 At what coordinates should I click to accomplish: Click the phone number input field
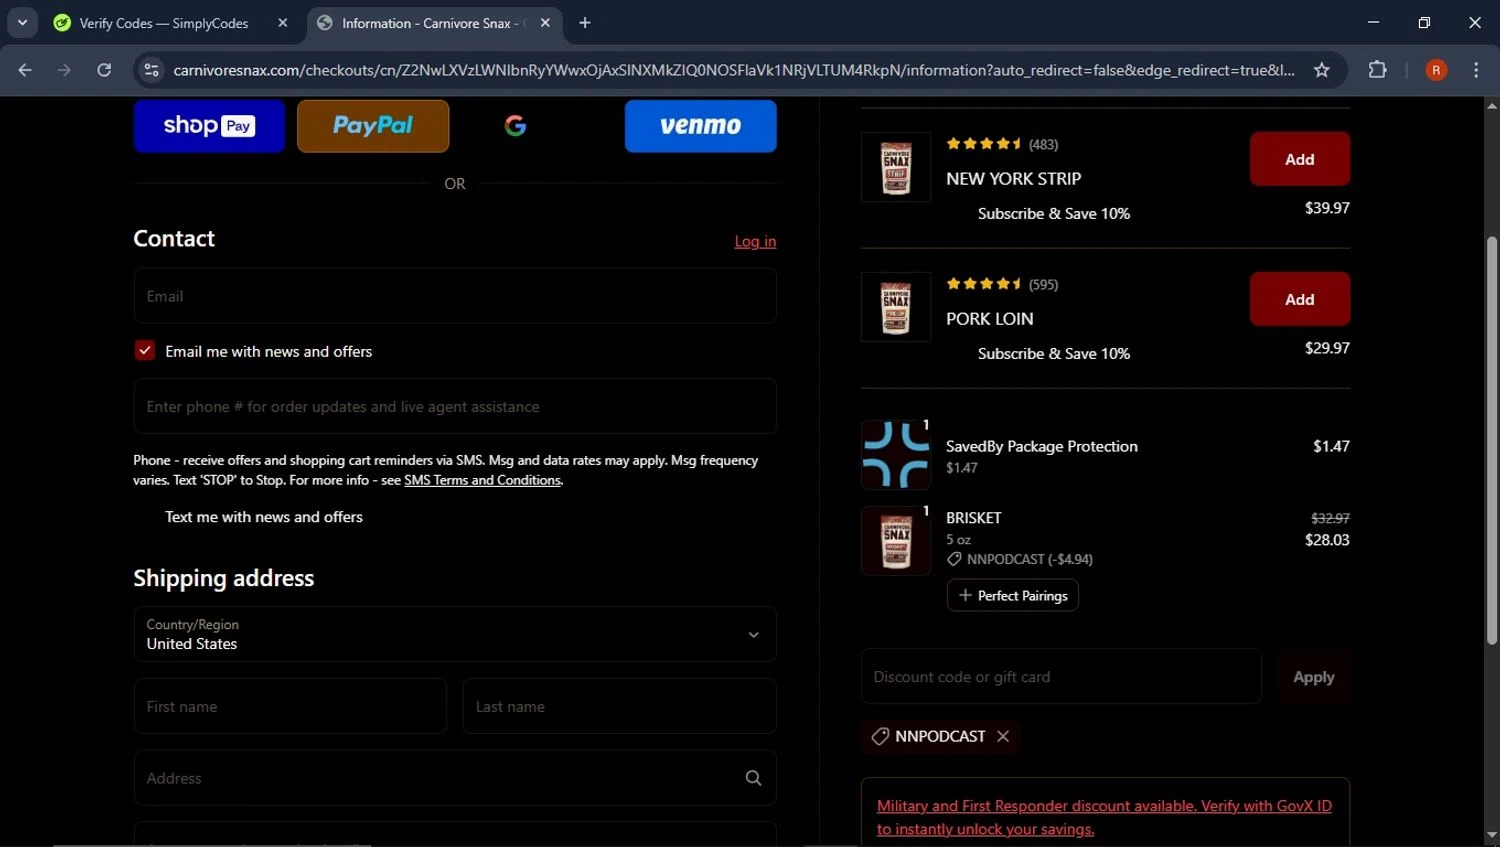[455, 406]
